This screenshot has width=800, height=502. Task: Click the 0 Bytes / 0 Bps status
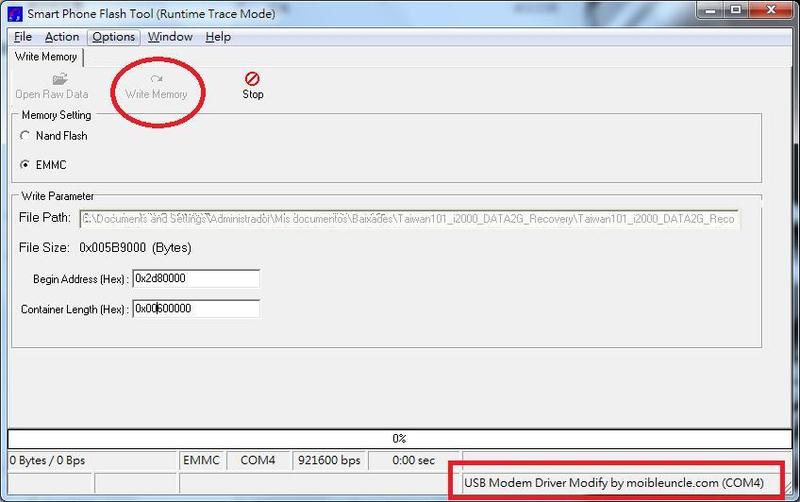click(47, 460)
